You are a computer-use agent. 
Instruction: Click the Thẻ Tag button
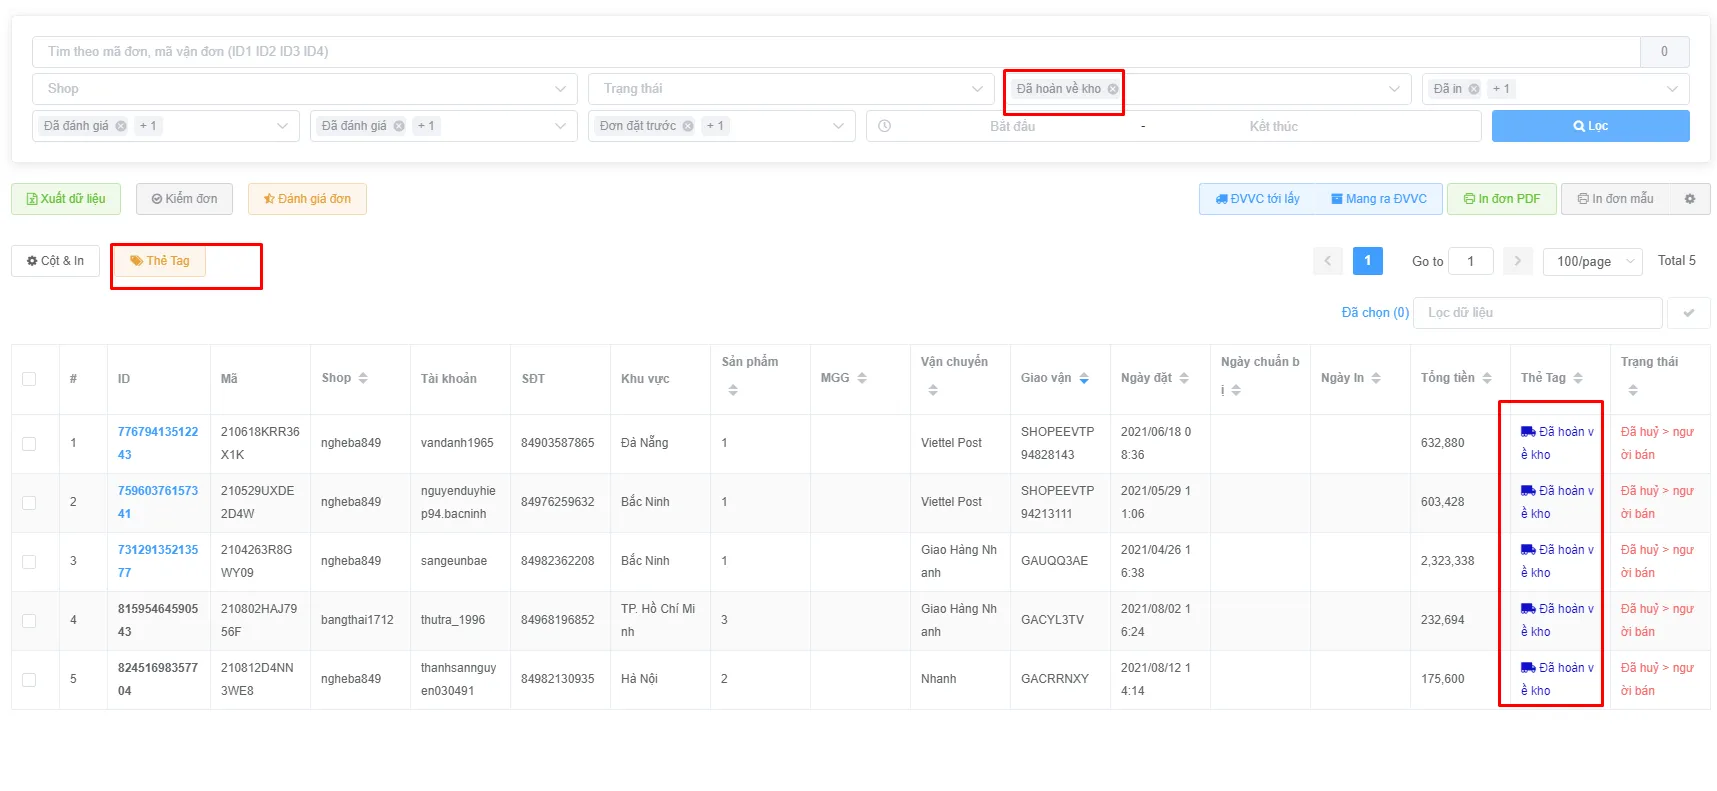click(x=159, y=261)
